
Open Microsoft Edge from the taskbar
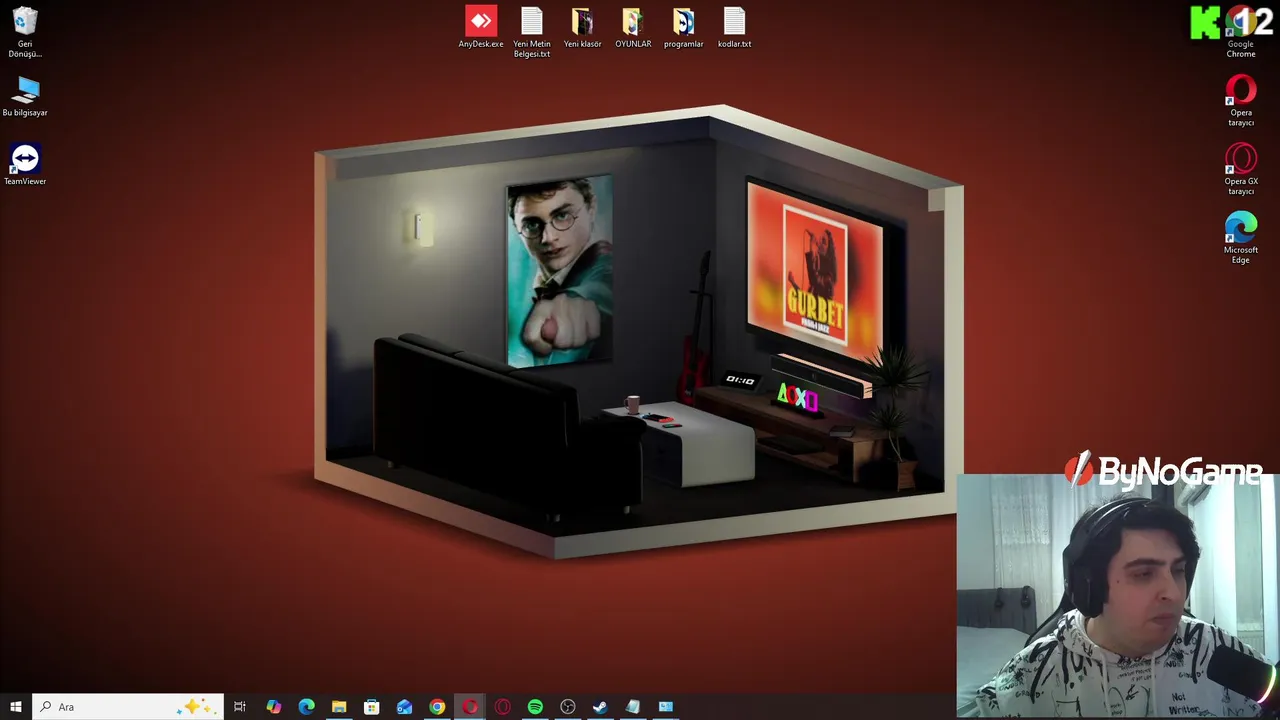pos(306,707)
